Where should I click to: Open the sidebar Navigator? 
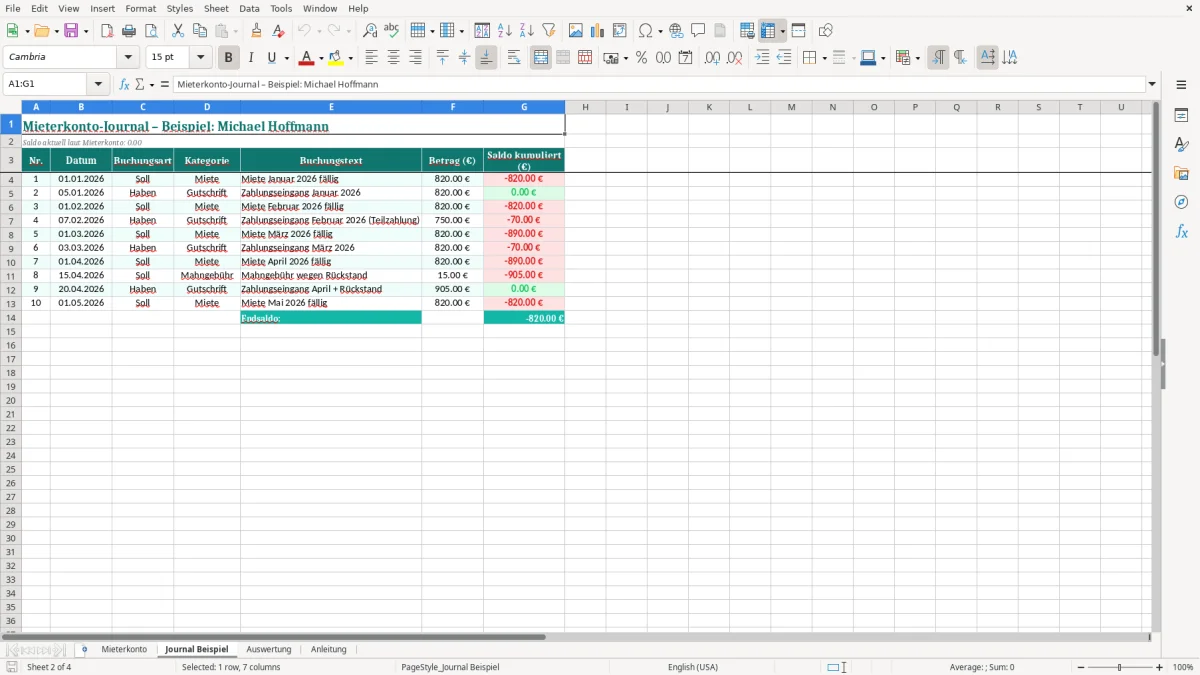[x=1182, y=203]
